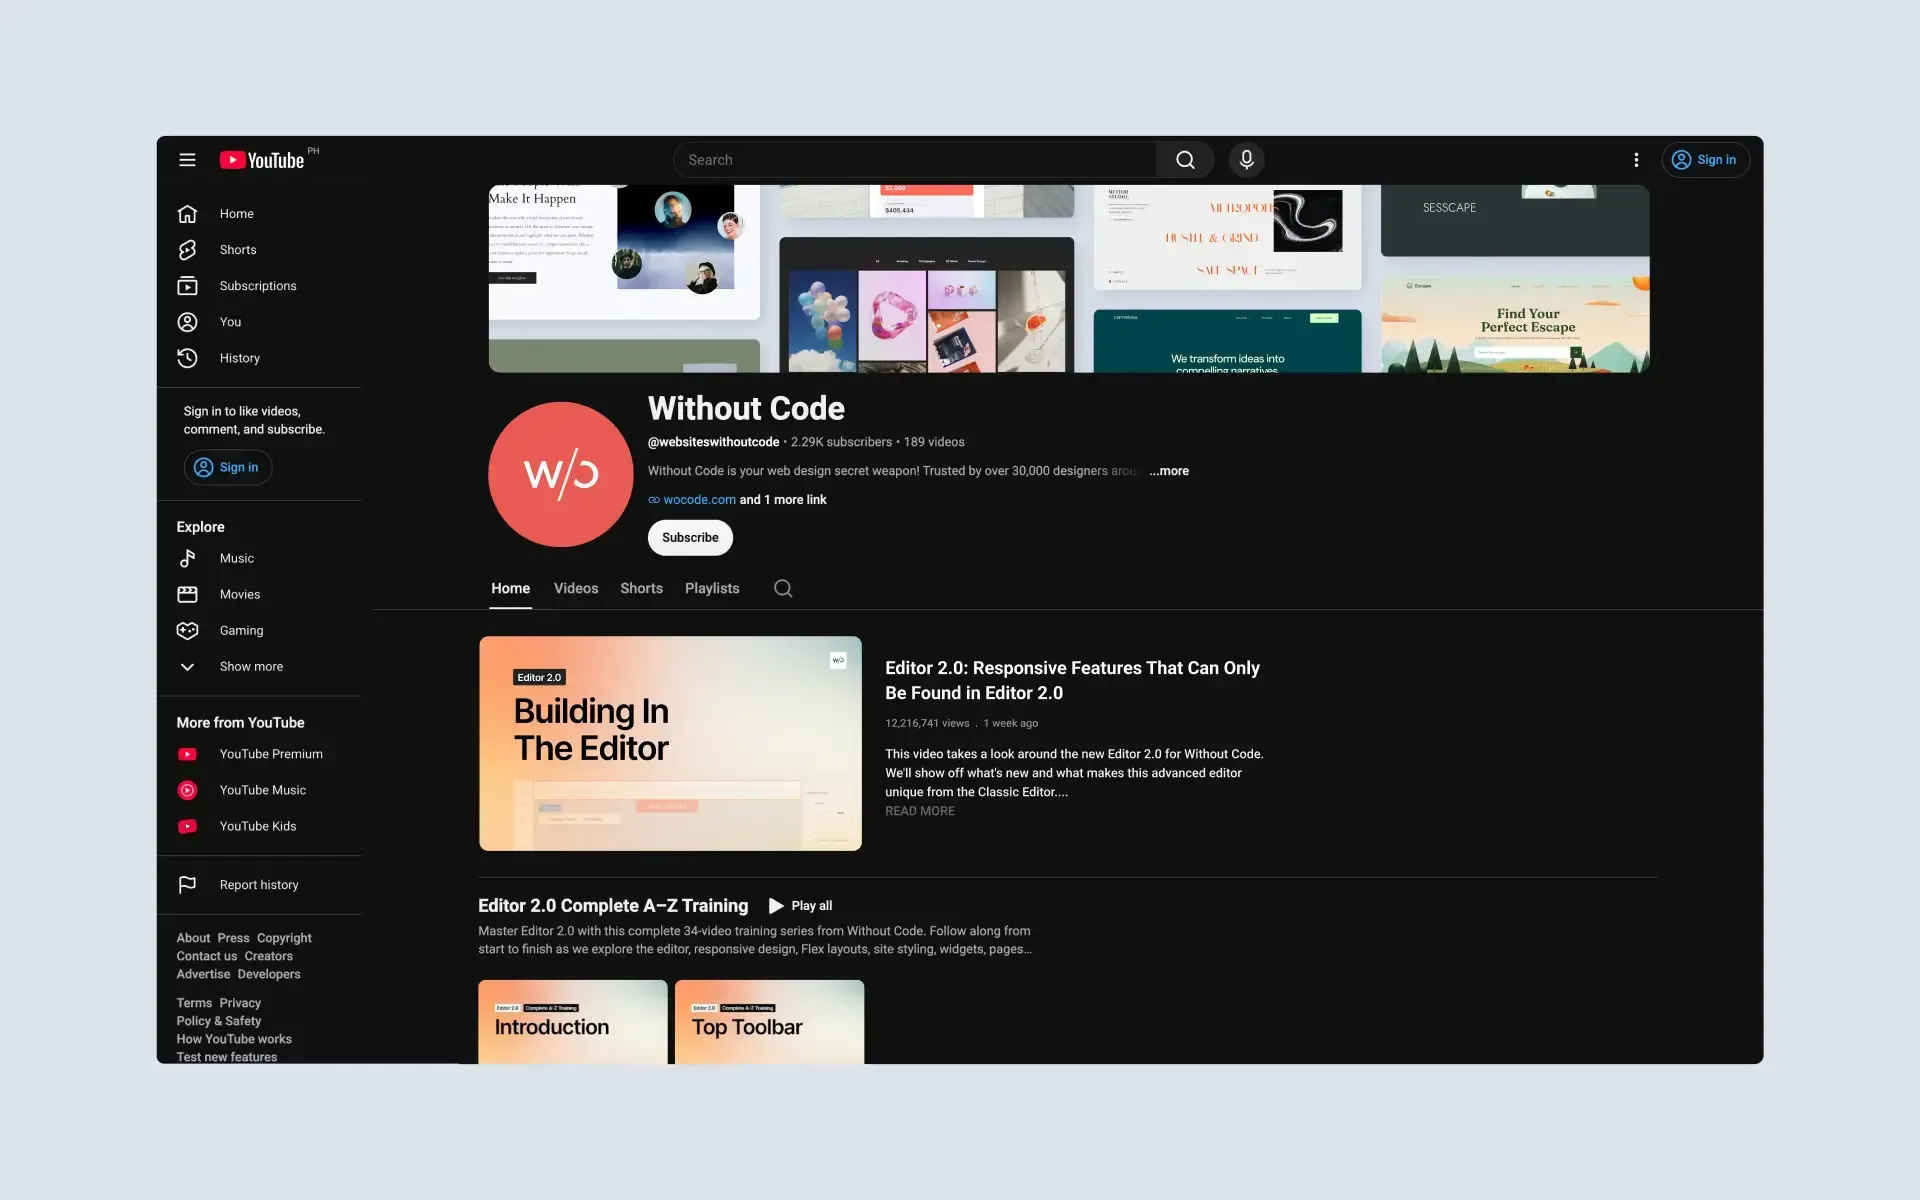Image resolution: width=1920 pixels, height=1200 pixels.
Task: Click the Gaming controller icon
Action: click(x=187, y=630)
